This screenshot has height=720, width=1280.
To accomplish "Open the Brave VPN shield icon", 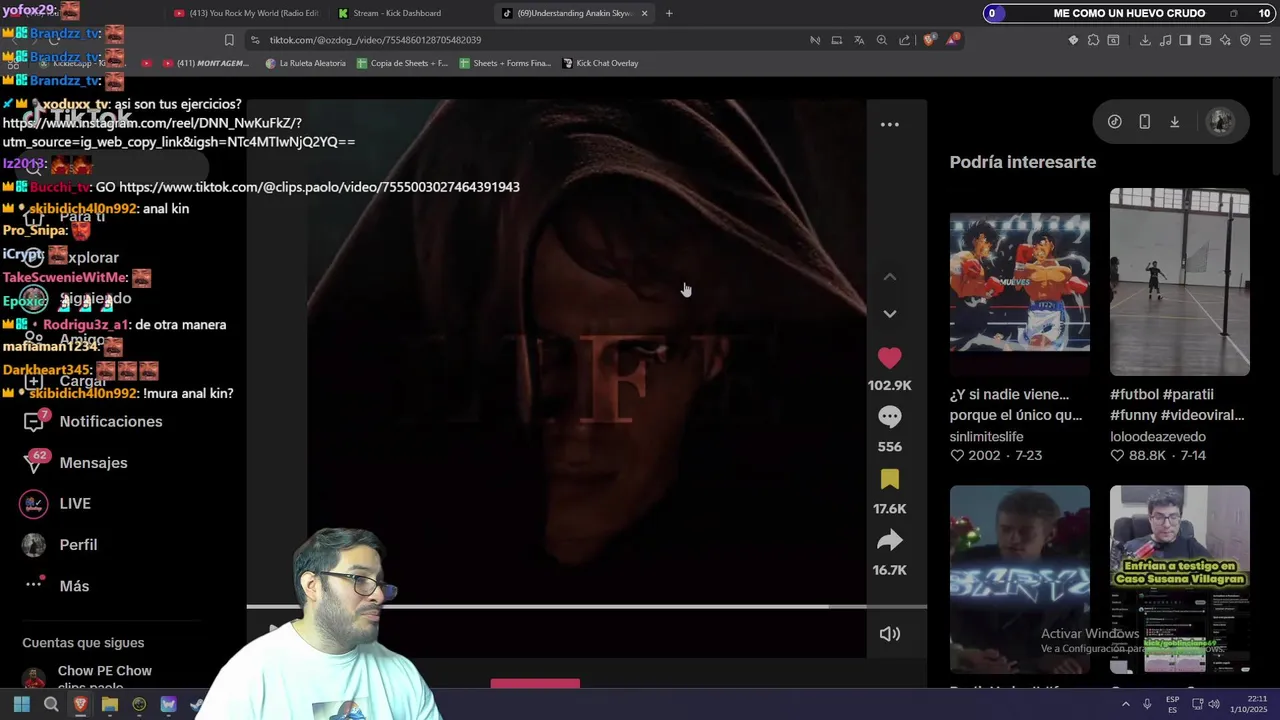I will click(x=1245, y=40).
